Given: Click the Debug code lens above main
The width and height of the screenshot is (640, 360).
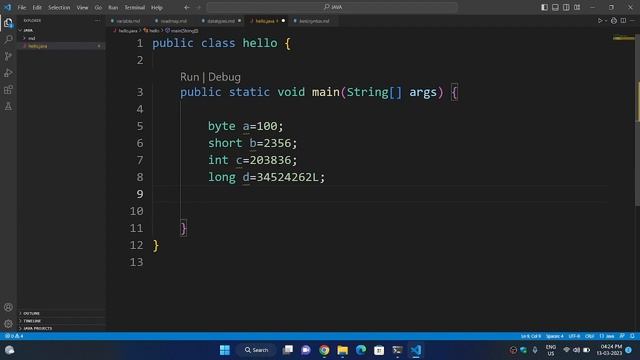Looking at the screenshot, I should click(x=224, y=77).
